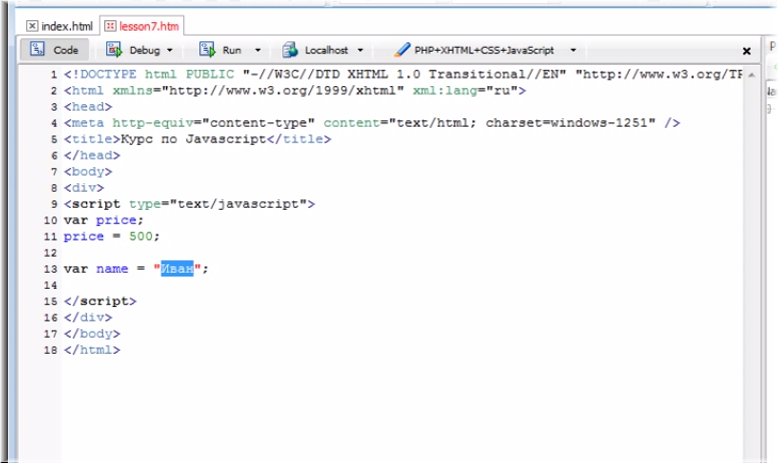Click the "<div>" tag on line 8
The image size is (778, 463).
(x=84, y=188)
